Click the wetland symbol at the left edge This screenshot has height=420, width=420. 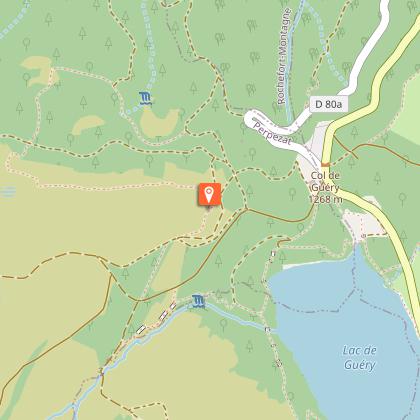8,192
